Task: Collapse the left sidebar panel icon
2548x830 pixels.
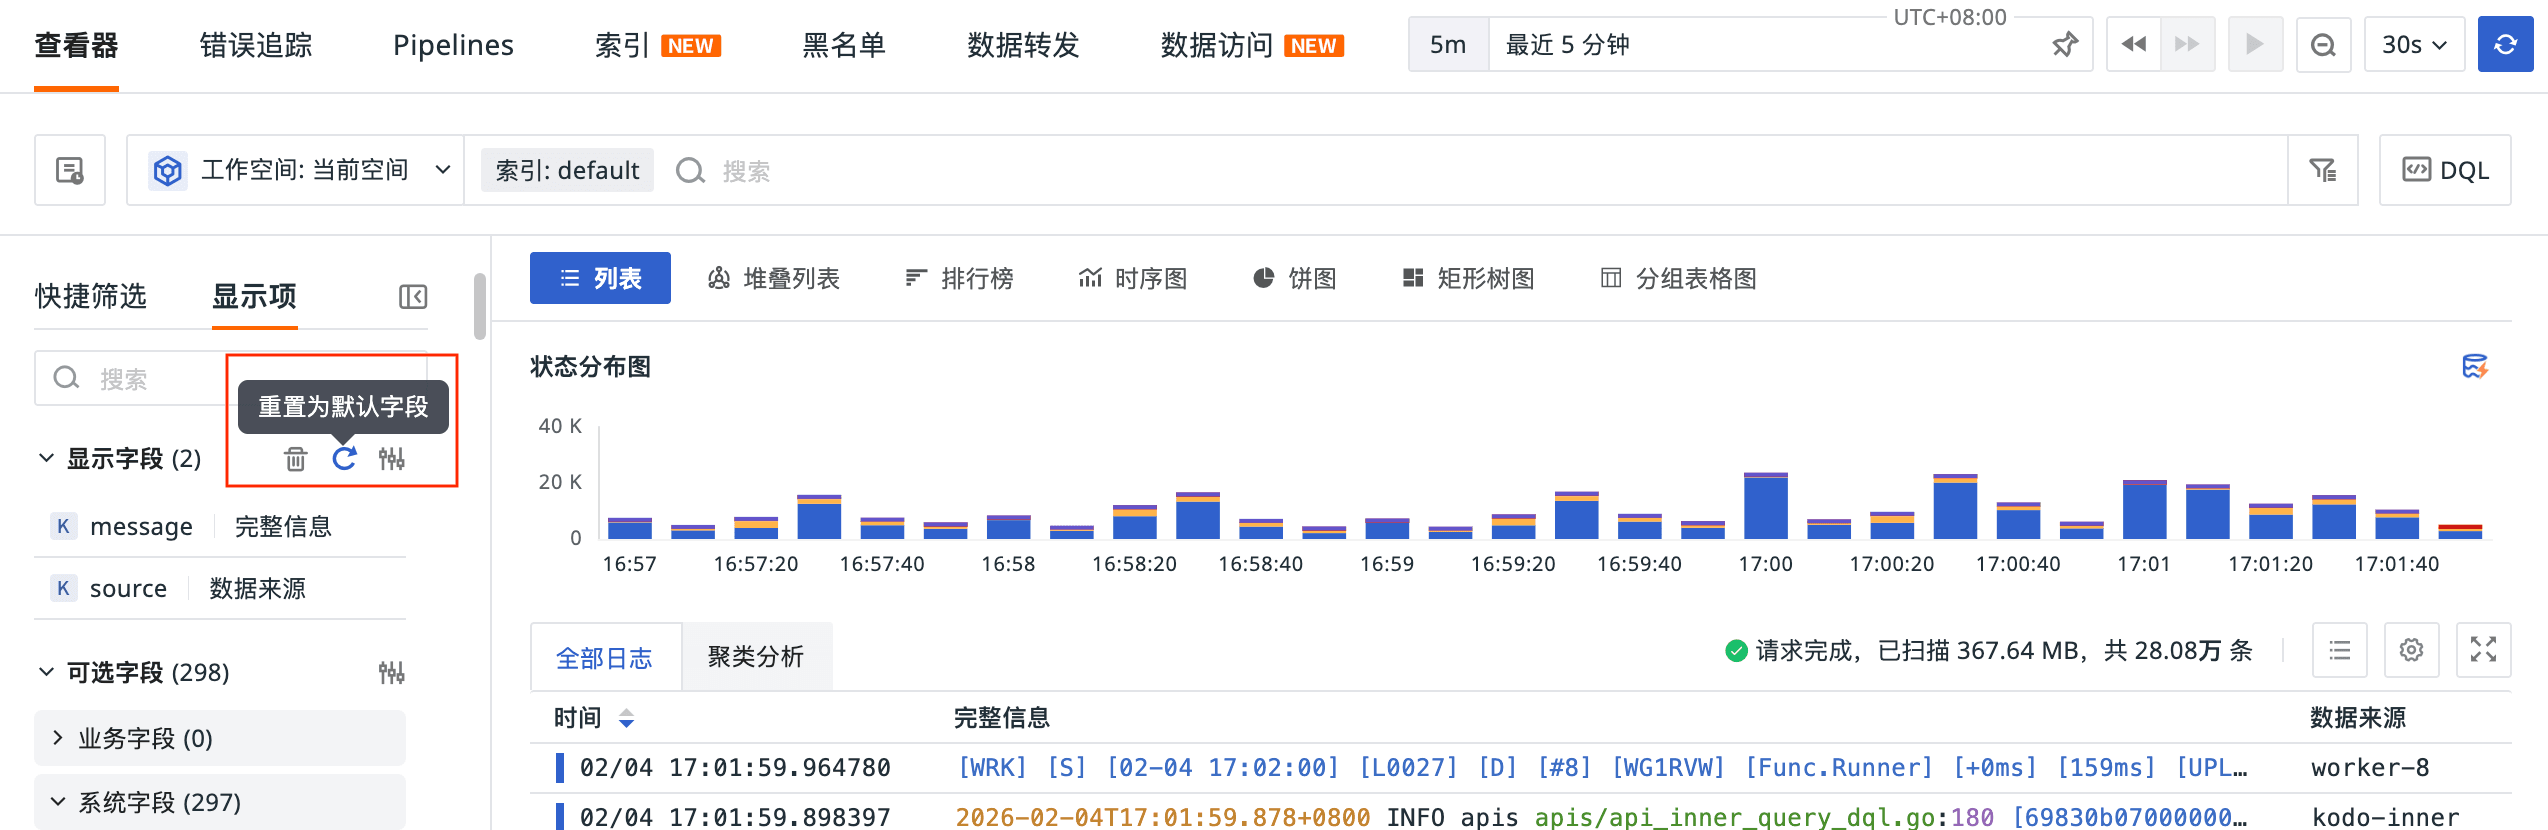Action: 413,297
